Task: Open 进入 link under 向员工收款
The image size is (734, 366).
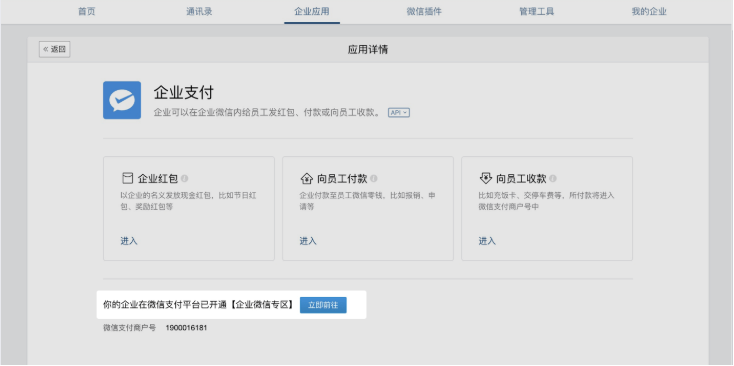Action: point(487,241)
